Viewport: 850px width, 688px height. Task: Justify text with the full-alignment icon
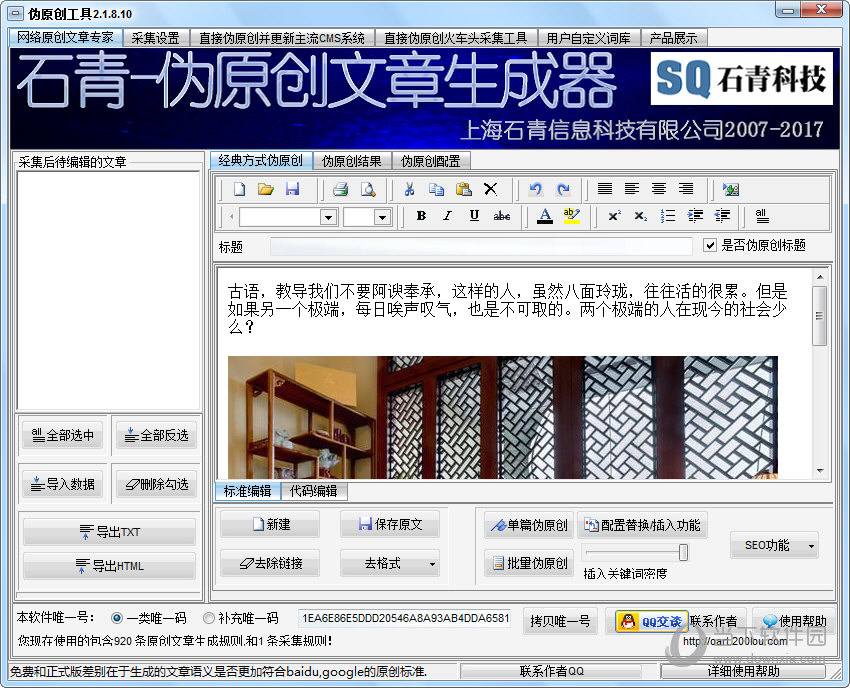tap(604, 189)
